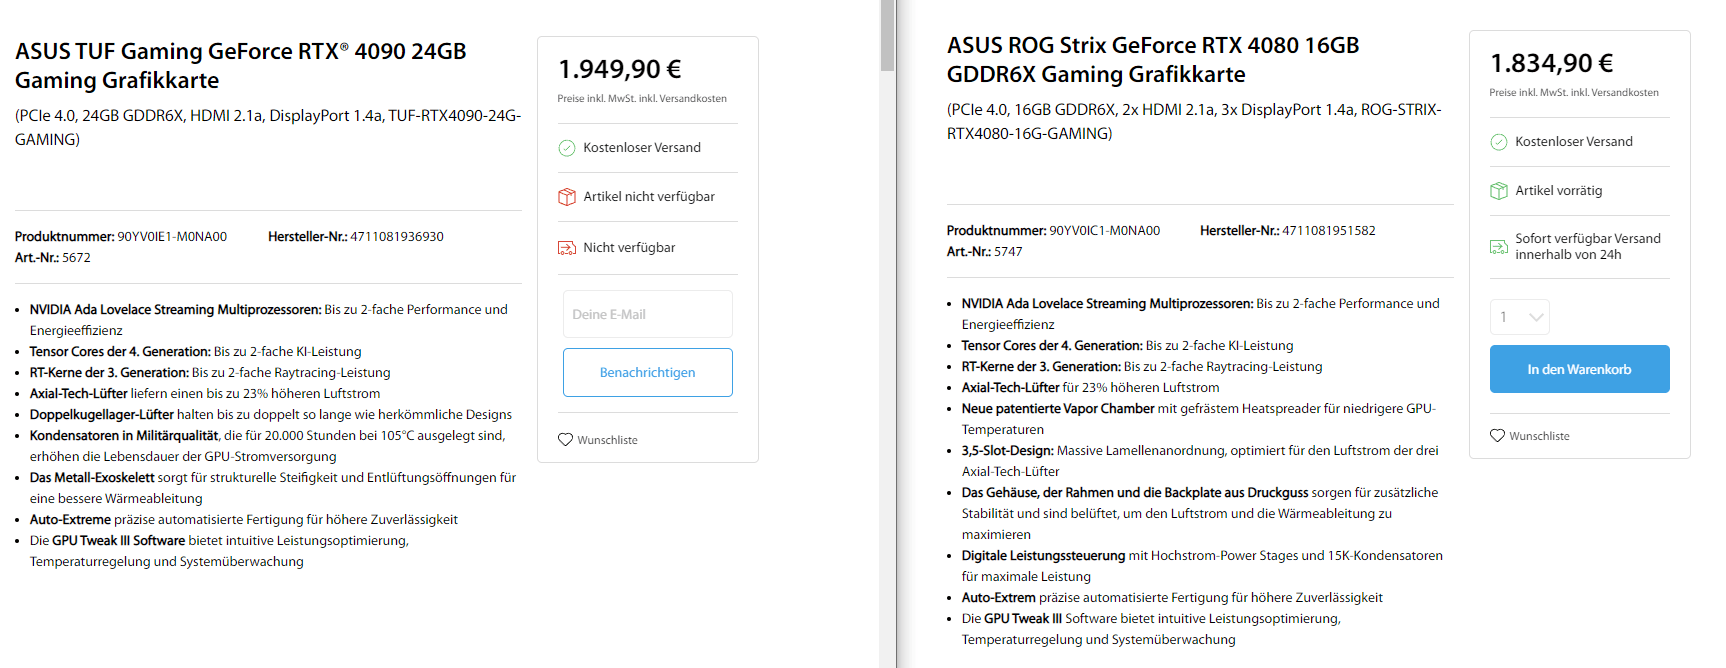Click the green truck icon beside Sofort verfügbar

[x=1498, y=247]
